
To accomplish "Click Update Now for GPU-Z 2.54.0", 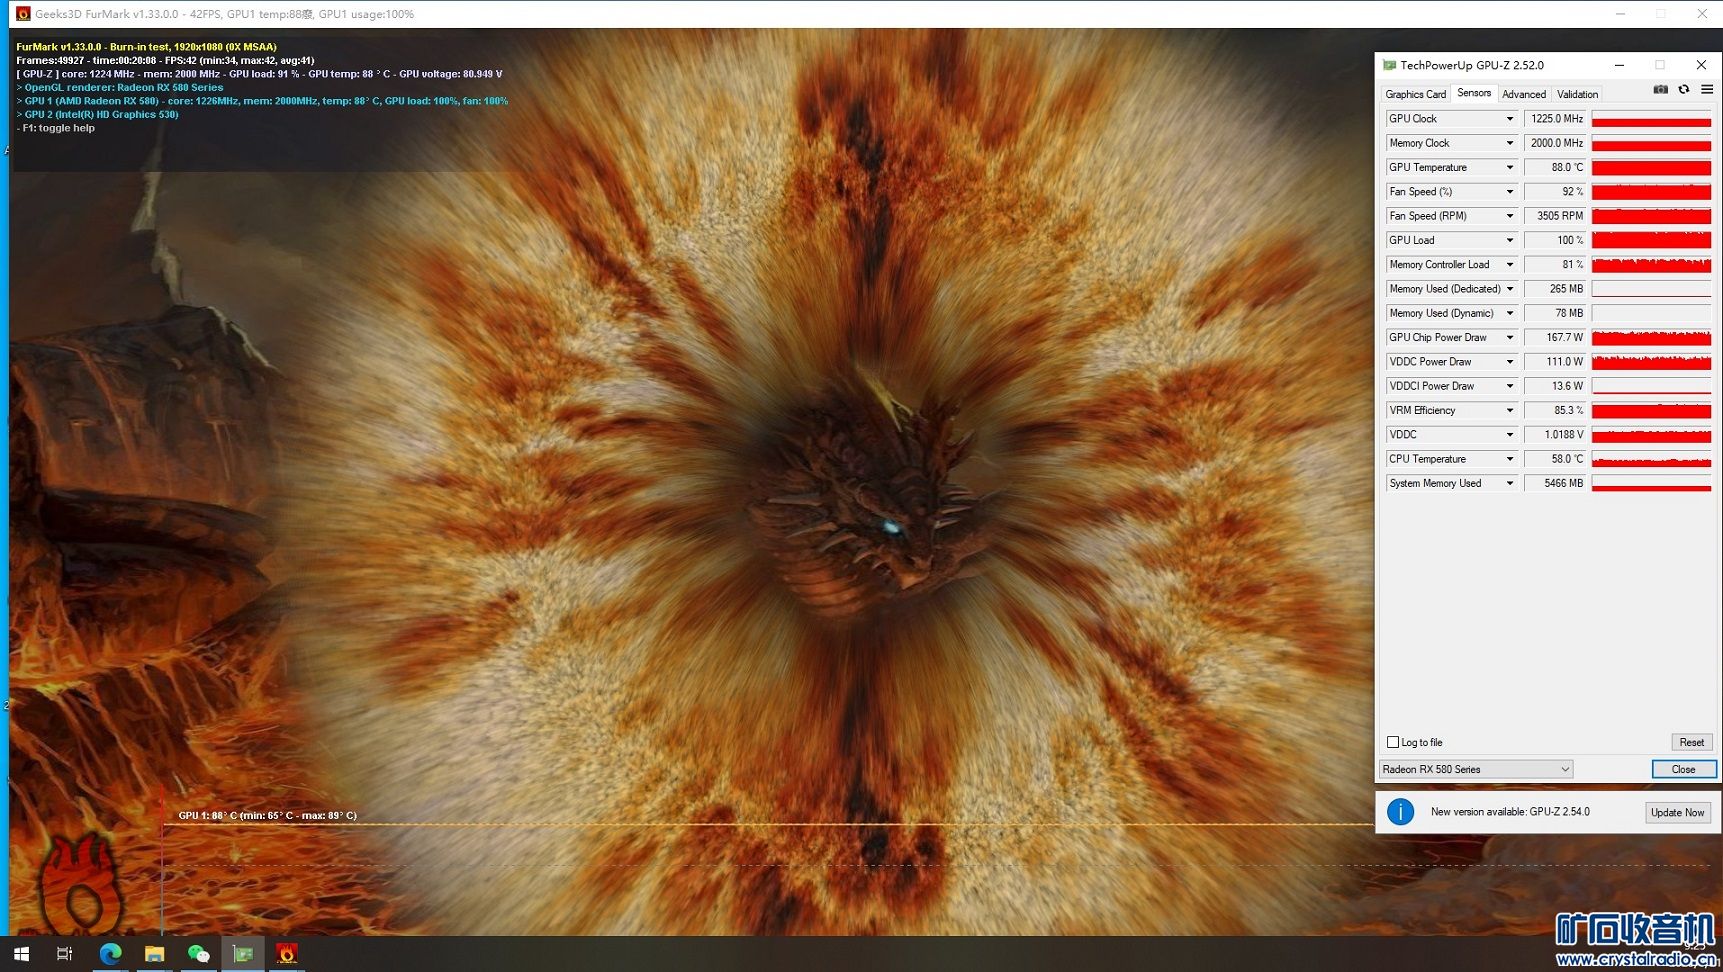I will (x=1678, y=812).
